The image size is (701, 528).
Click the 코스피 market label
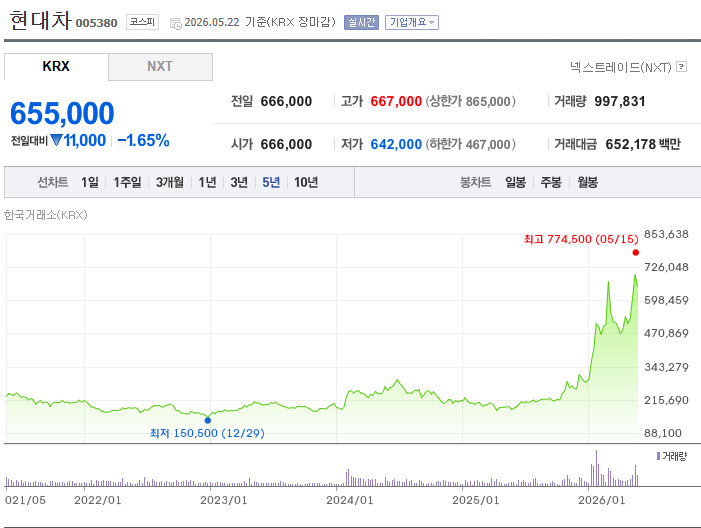(x=142, y=22)
